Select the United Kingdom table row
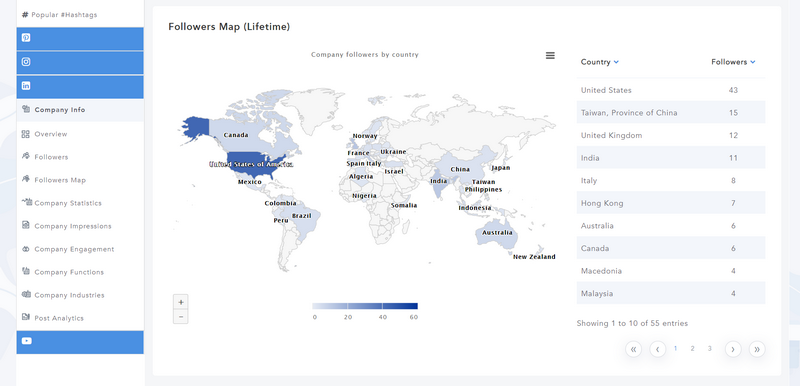The width and height of the screenshot is (800, 386). [671, 135]
